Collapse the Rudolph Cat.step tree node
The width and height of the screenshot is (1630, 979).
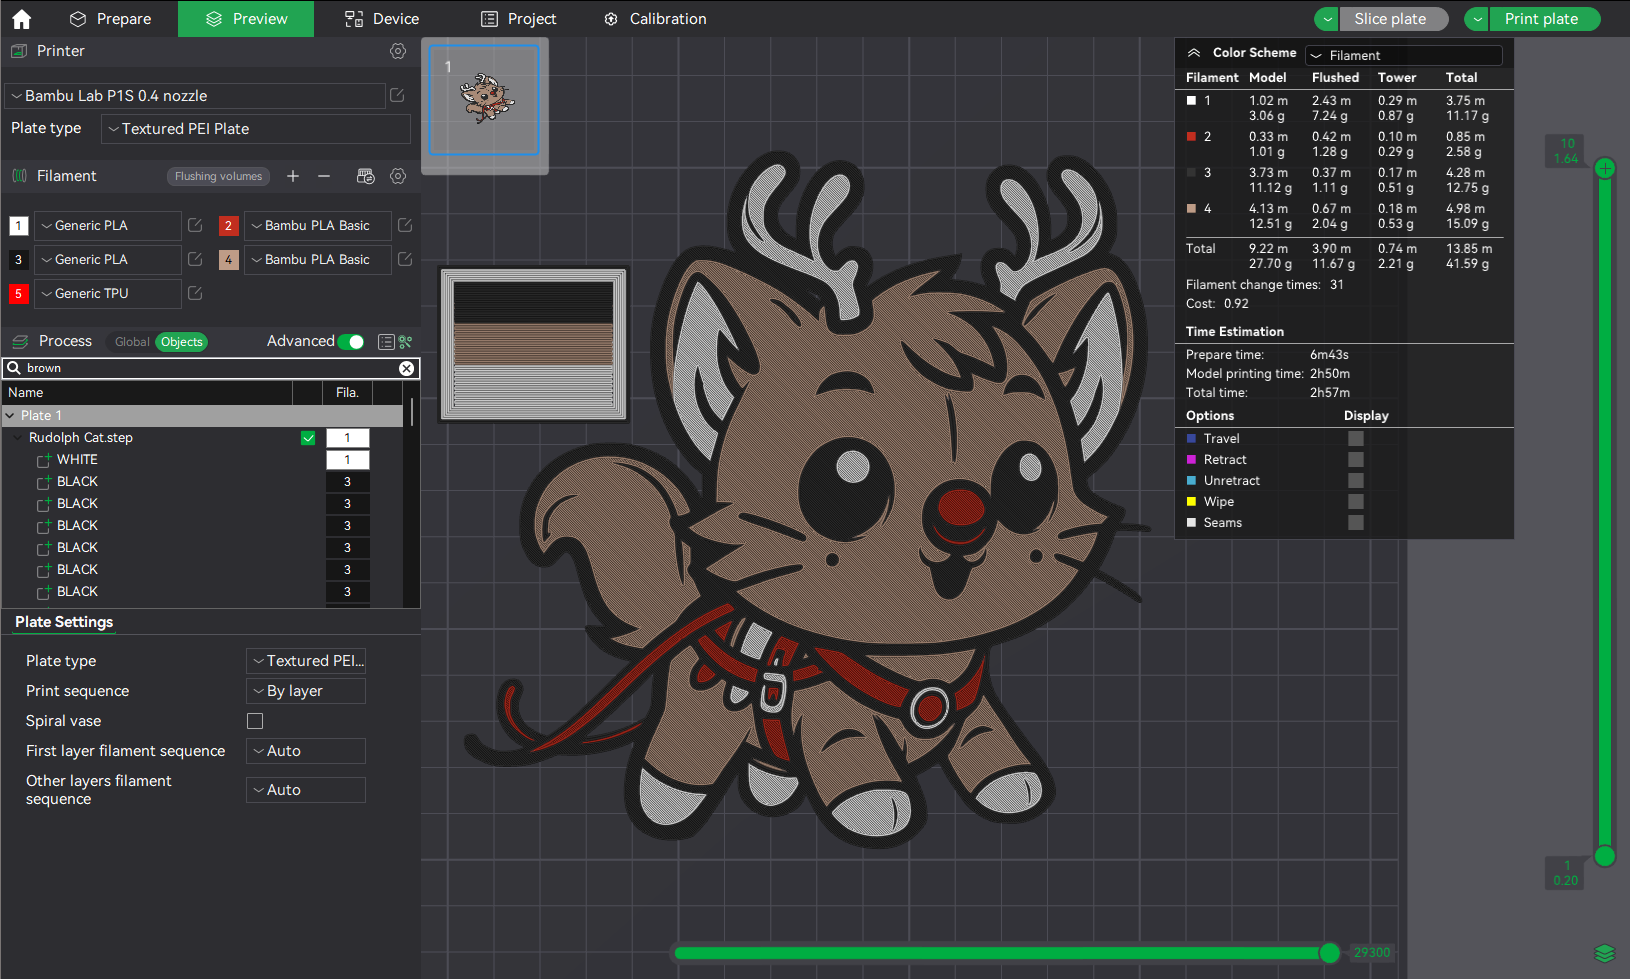pyautogui.click(x=18, y=438)
